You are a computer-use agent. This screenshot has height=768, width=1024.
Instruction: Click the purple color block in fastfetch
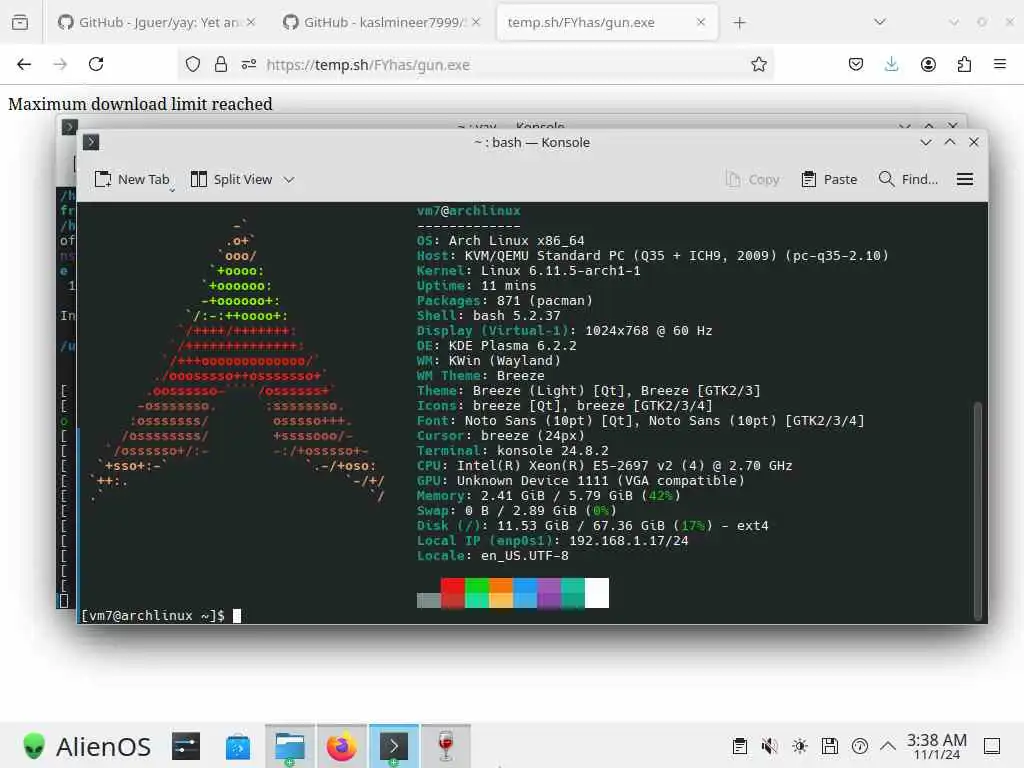pos(549,592)
